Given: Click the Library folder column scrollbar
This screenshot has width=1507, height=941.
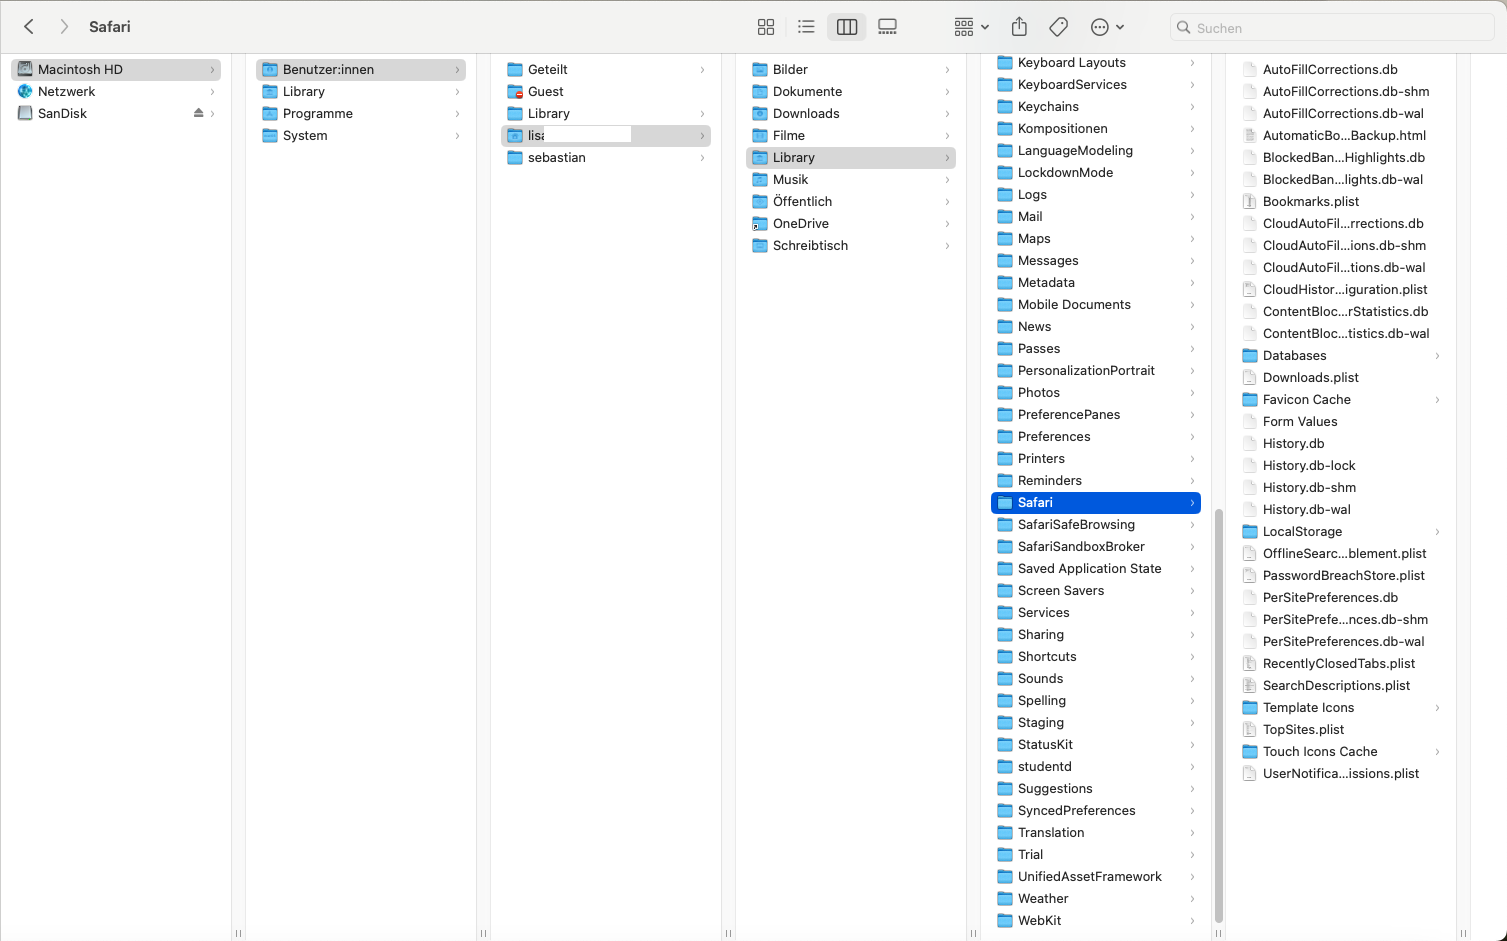Looking at the screenshot, I should tap(1218, 715).
